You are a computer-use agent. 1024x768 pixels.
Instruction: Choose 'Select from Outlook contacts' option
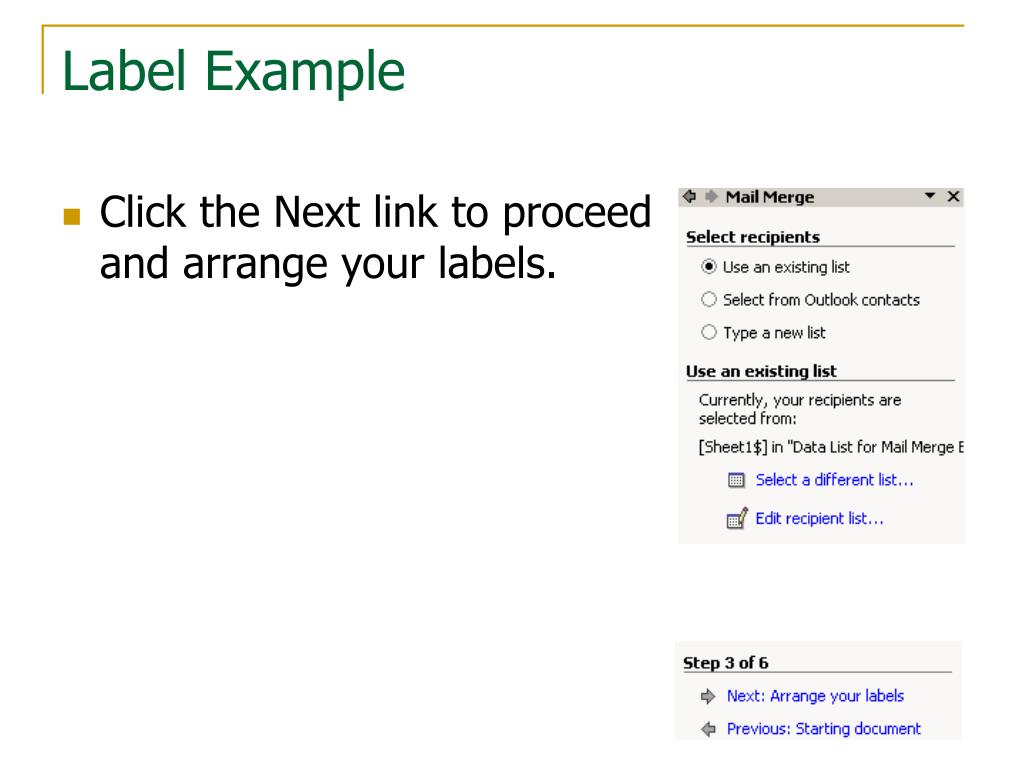tap(709, 299)
